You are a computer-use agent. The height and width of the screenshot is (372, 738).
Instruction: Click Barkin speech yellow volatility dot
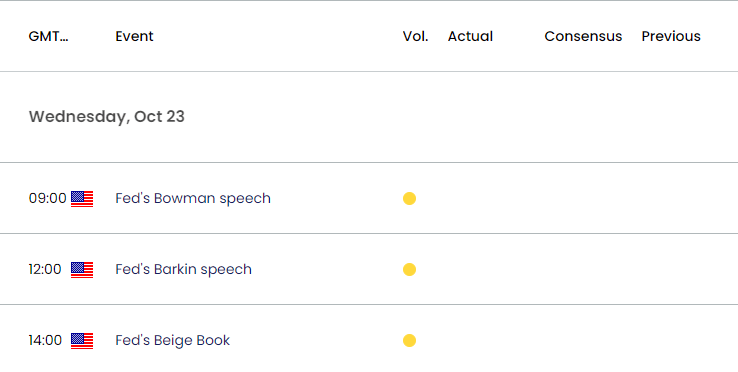click(x=409, y=270)
